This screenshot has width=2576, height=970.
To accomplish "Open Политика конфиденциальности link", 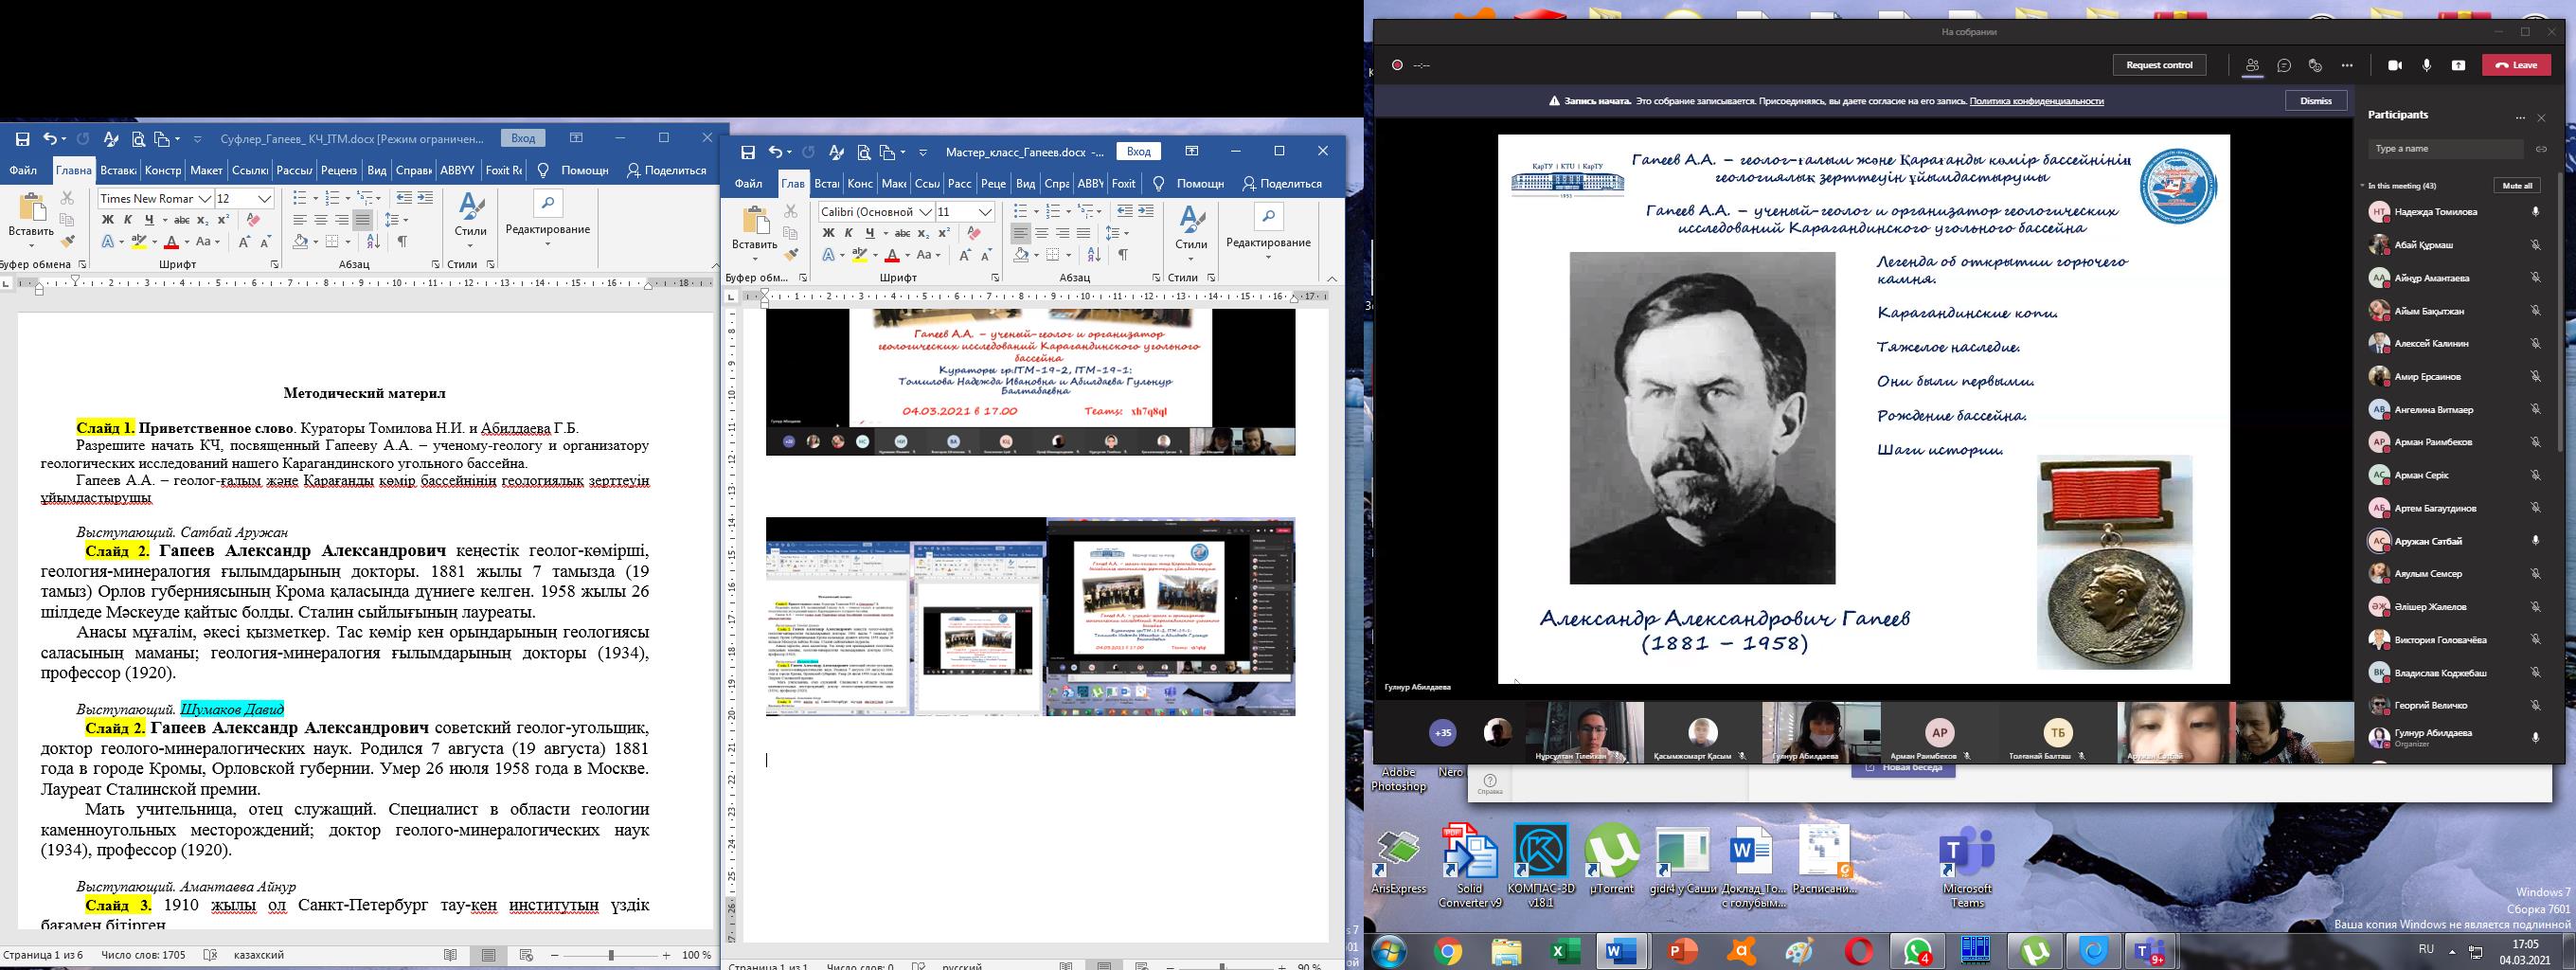I will 2037,101.
